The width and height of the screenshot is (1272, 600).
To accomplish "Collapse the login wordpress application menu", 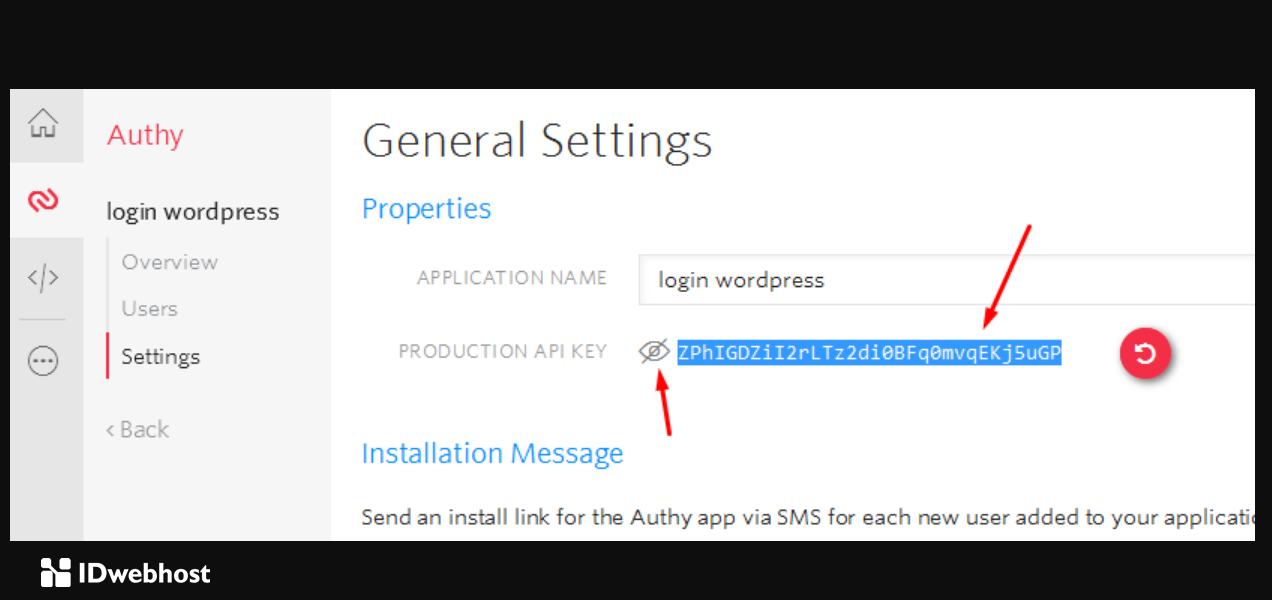I will click(x=192, y=211).
